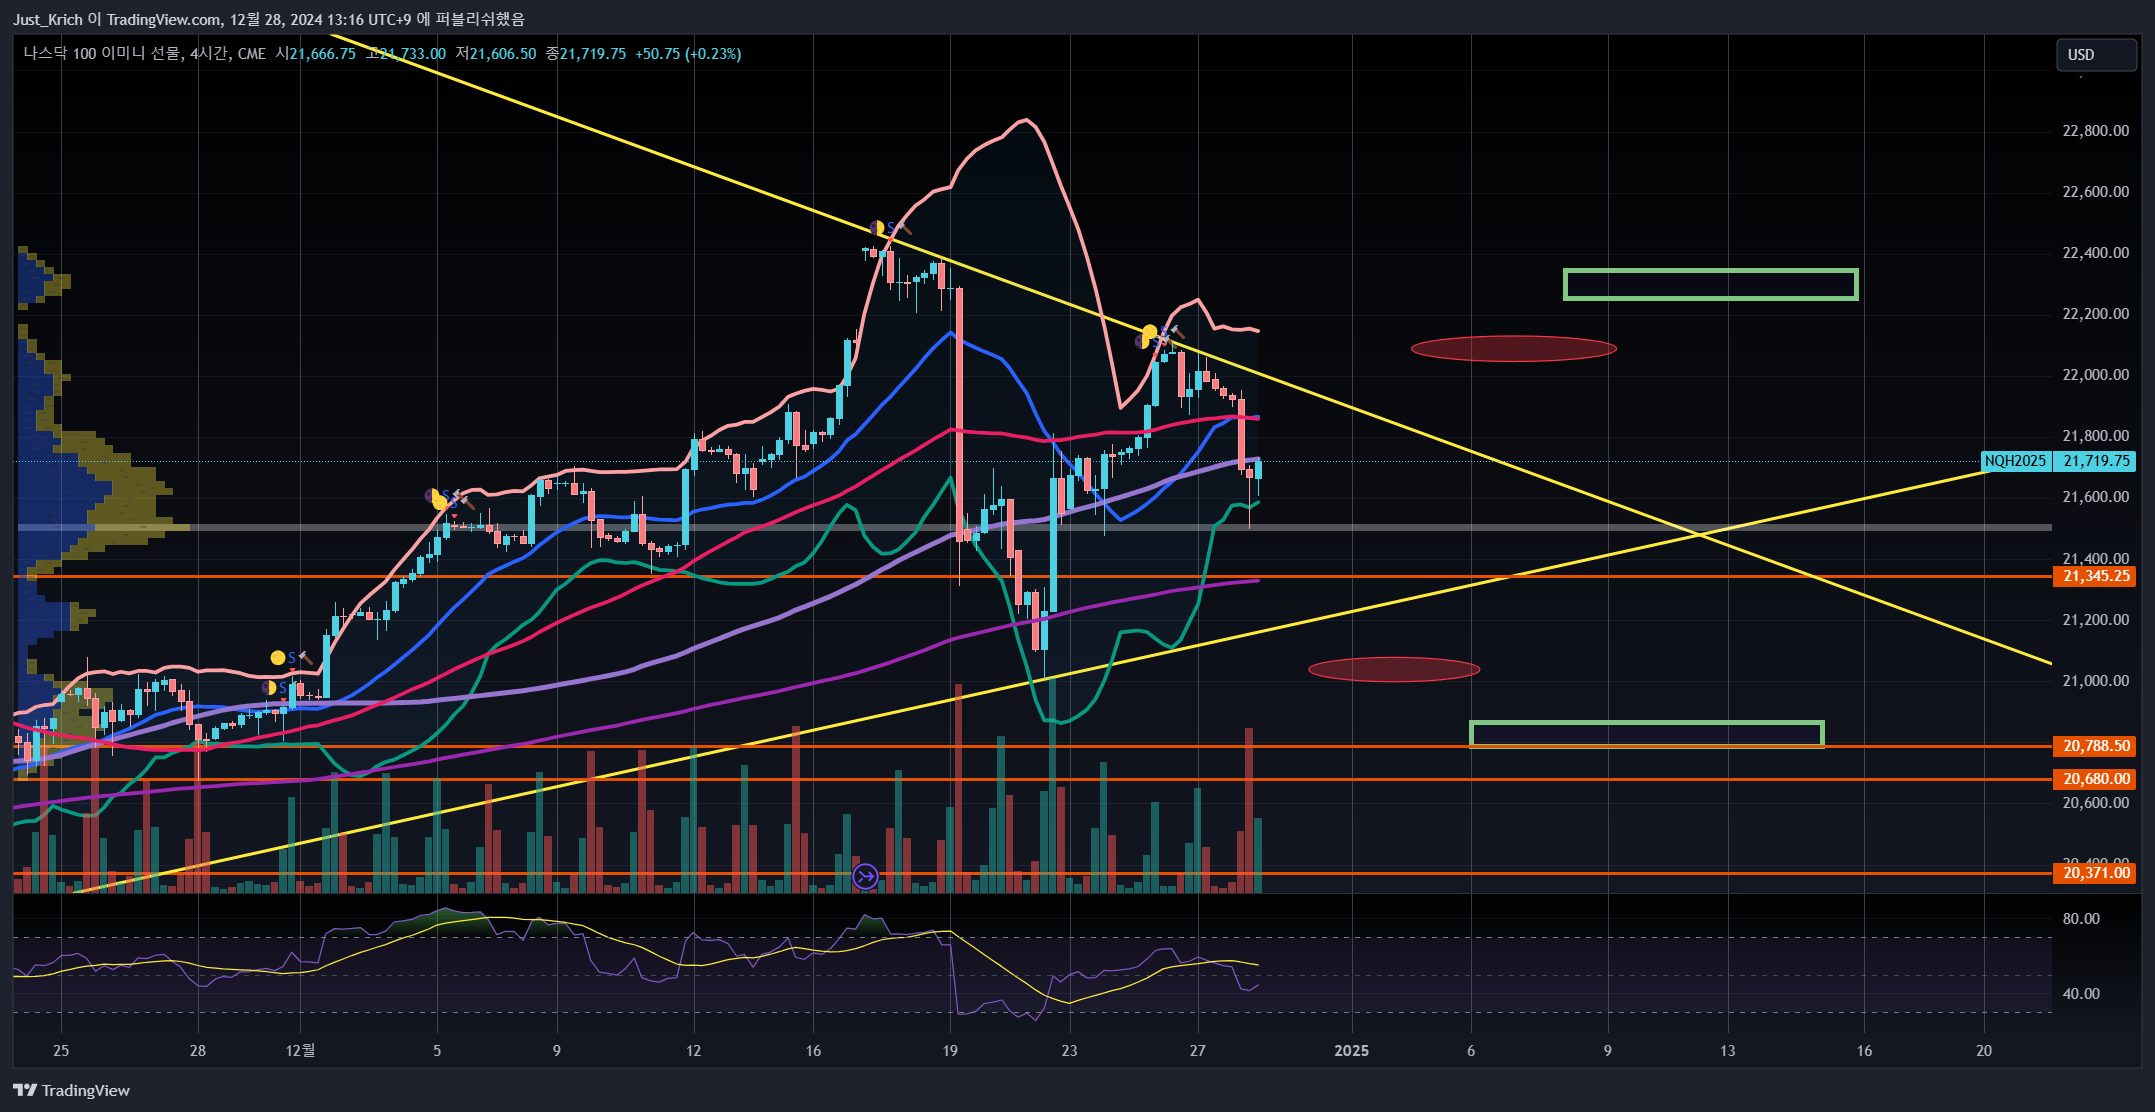Click the symbol title 나스닥 100 이미니 선물
The width and height of the screenshot is (2155, 1112).
point(102,54)
